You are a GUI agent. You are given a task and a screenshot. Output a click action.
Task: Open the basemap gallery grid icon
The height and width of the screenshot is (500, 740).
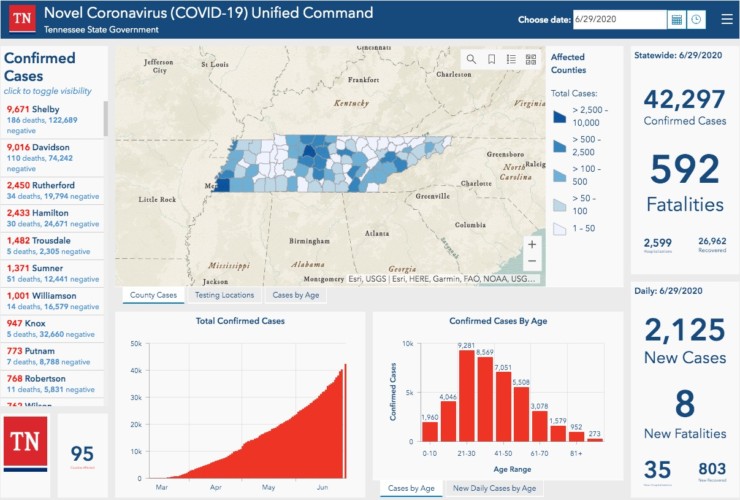530,59
